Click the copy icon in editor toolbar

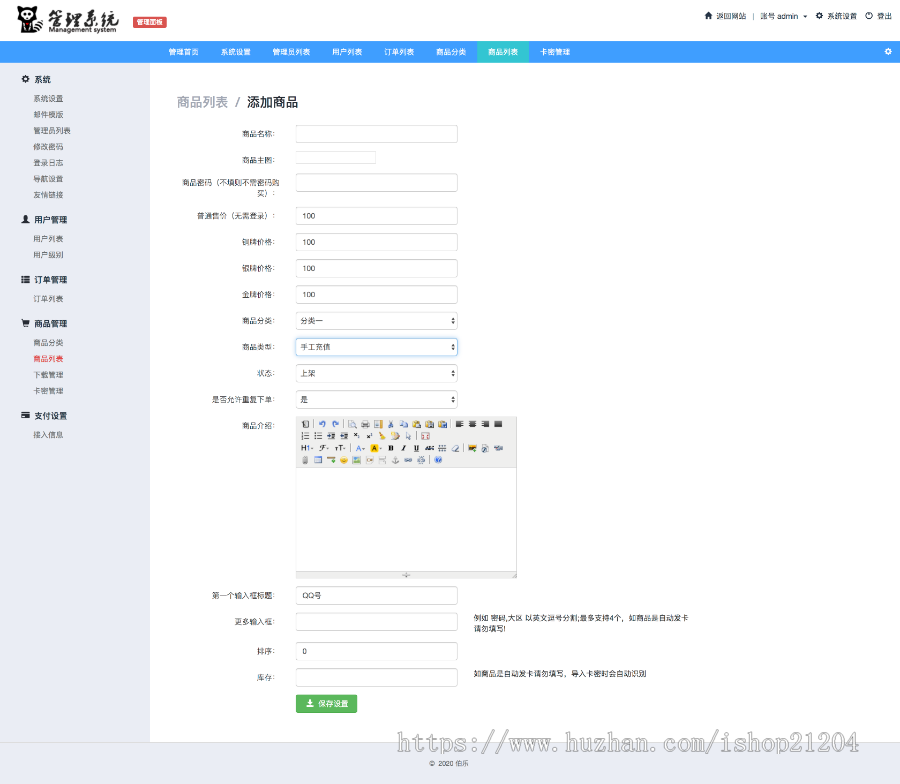(x=404, y=424)
